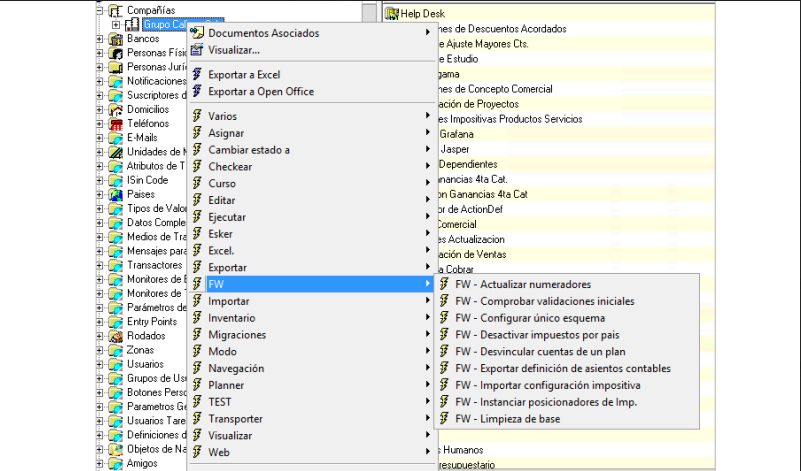801x471 pixels.
Task: Open the Documentos Asociados submenu
Action: [x=311, y=33]
